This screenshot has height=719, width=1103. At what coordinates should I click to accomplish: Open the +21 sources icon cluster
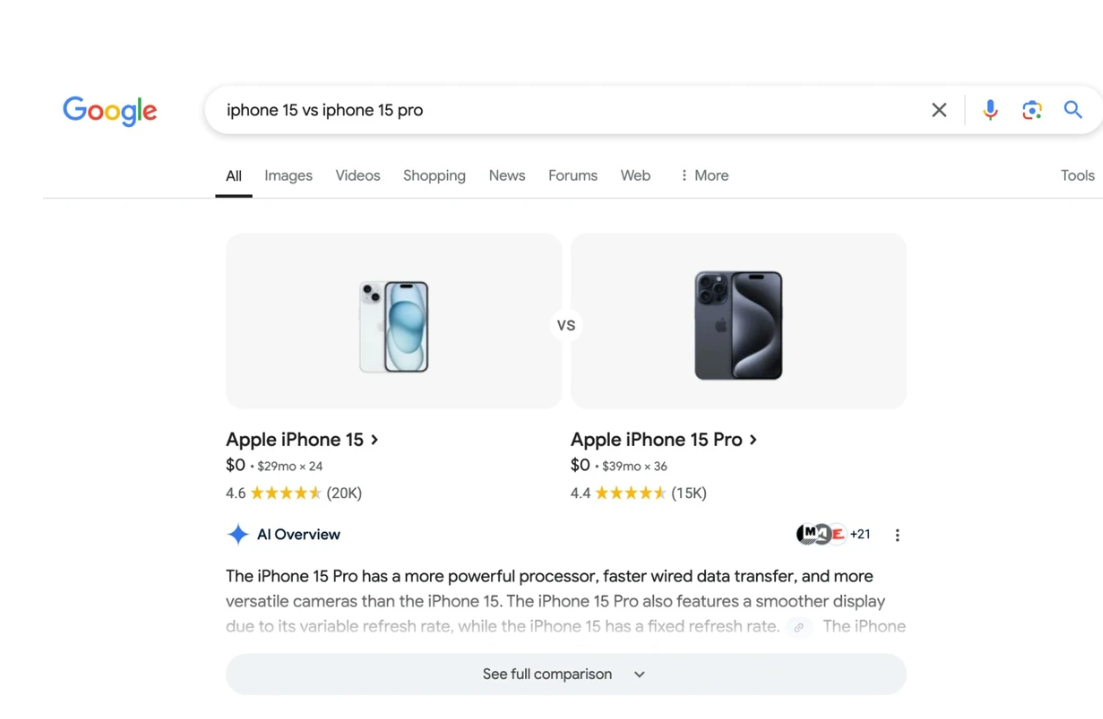coord(833,534)
